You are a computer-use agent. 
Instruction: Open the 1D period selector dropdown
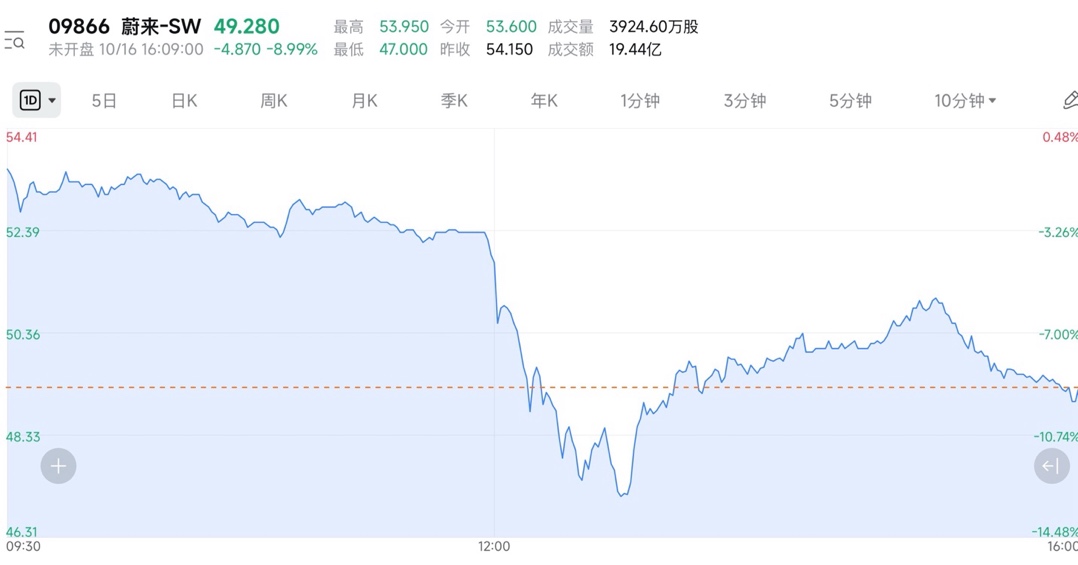[x=37, y=100]
